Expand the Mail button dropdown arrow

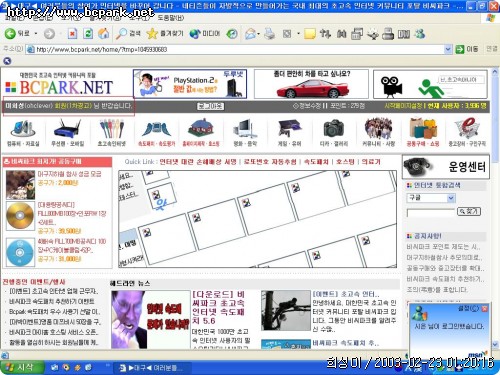pos(259,34)
